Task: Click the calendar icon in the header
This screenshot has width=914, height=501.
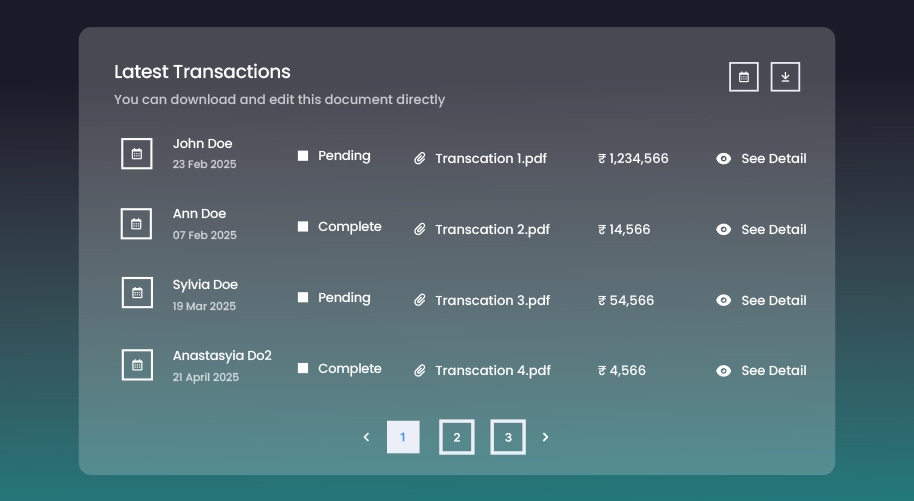Action: 744,77
